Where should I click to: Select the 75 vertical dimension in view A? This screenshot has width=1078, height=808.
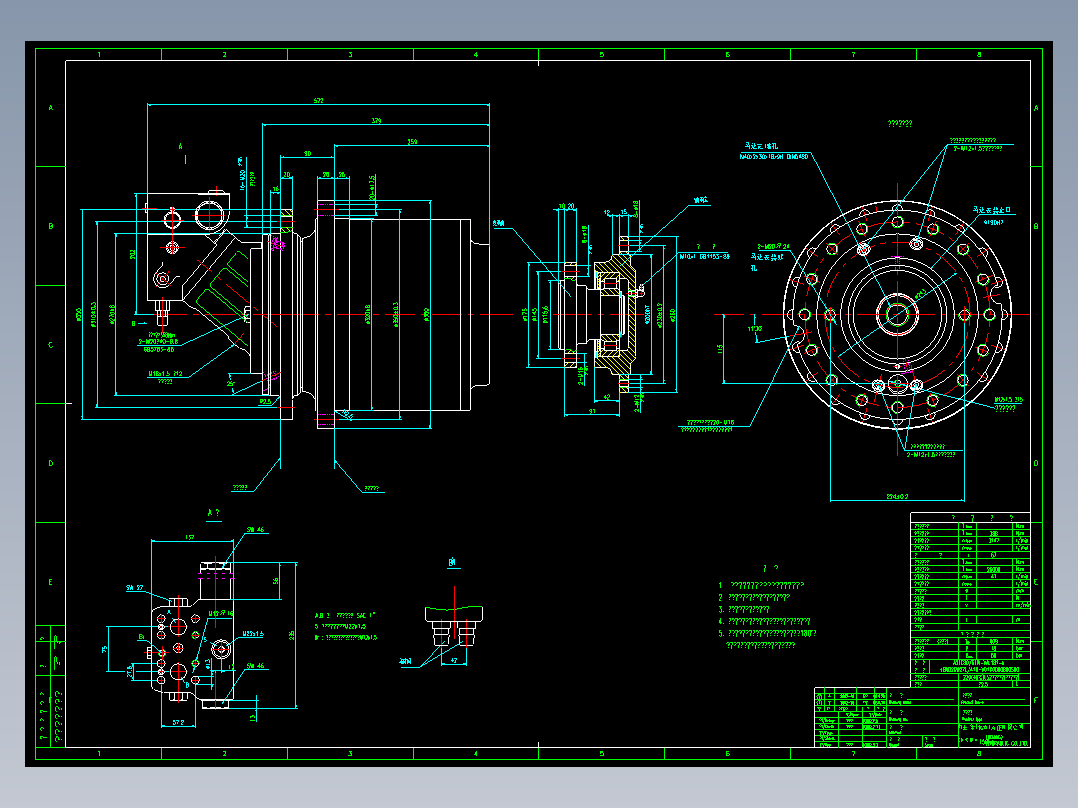click(x=104, y=649)
